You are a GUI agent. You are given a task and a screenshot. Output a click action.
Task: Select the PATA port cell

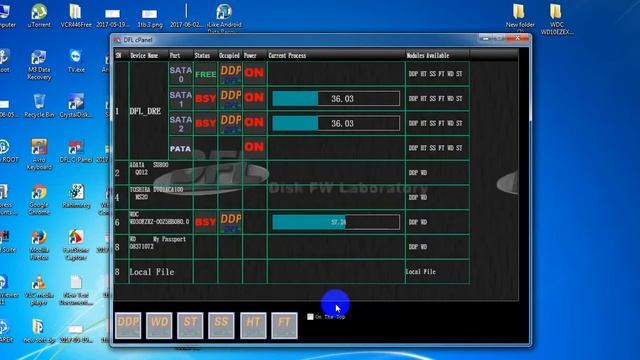181,148
